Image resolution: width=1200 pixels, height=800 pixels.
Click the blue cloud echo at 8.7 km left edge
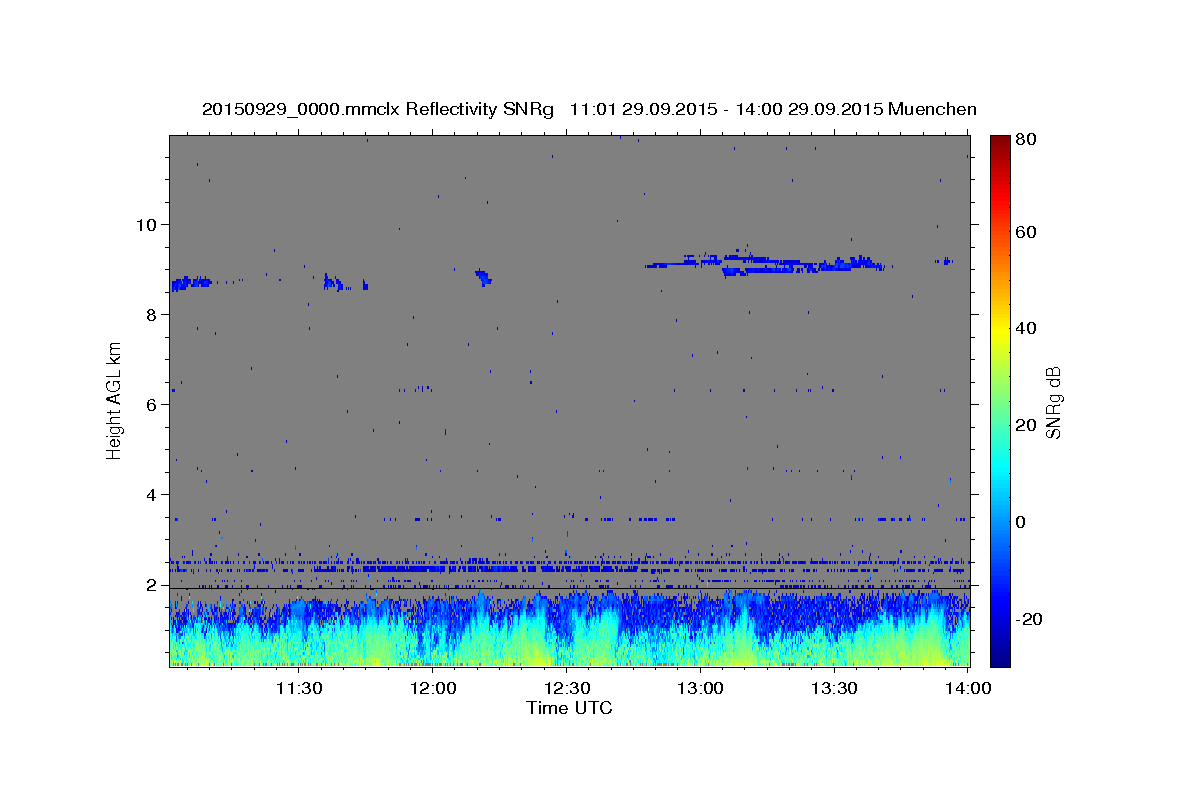coord(191,283)
